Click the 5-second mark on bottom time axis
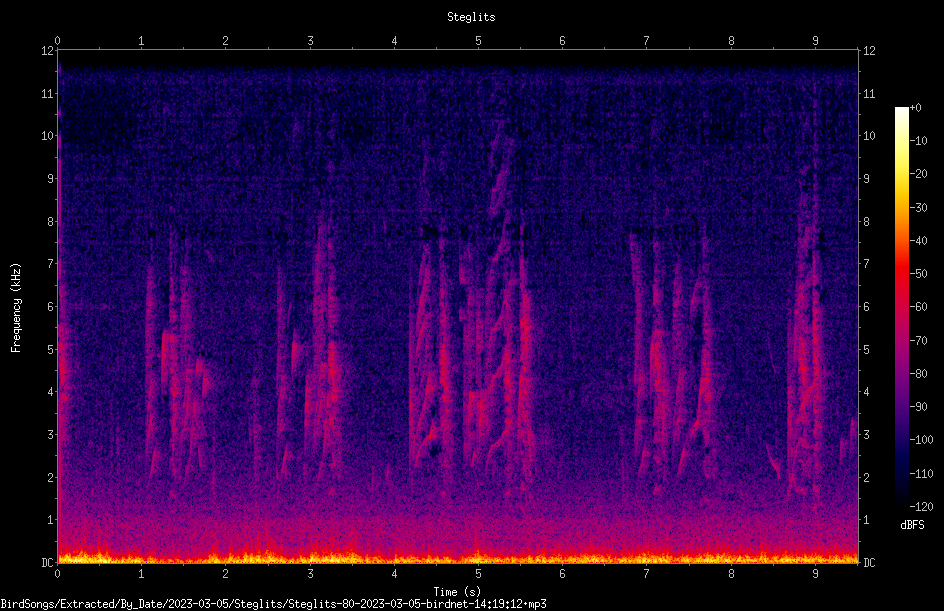The height and width of the screenshot is (611, 944). [x=478, y=574]
